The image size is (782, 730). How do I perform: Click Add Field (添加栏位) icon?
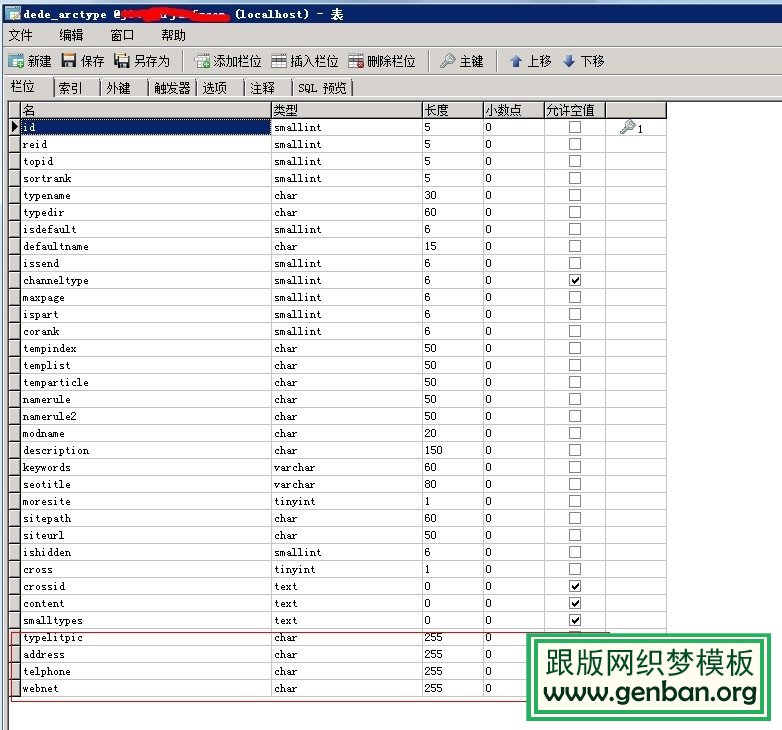202,61
